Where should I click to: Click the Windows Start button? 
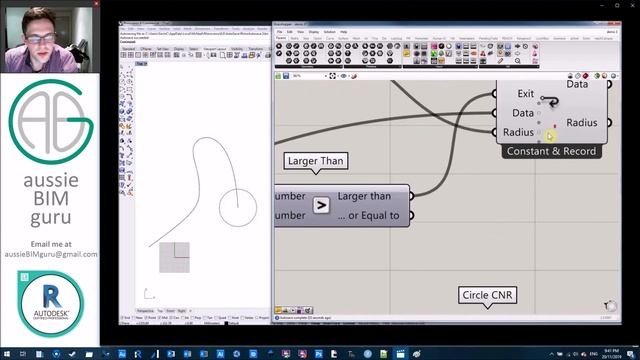coord(7,354)
